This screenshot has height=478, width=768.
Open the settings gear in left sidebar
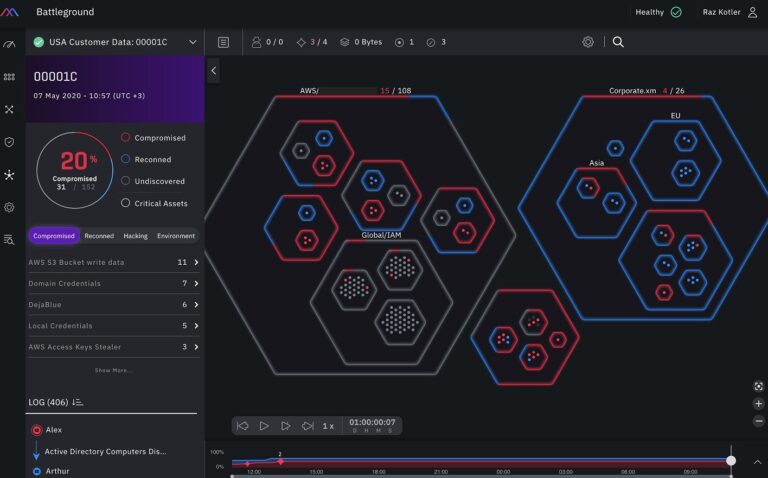9,207
